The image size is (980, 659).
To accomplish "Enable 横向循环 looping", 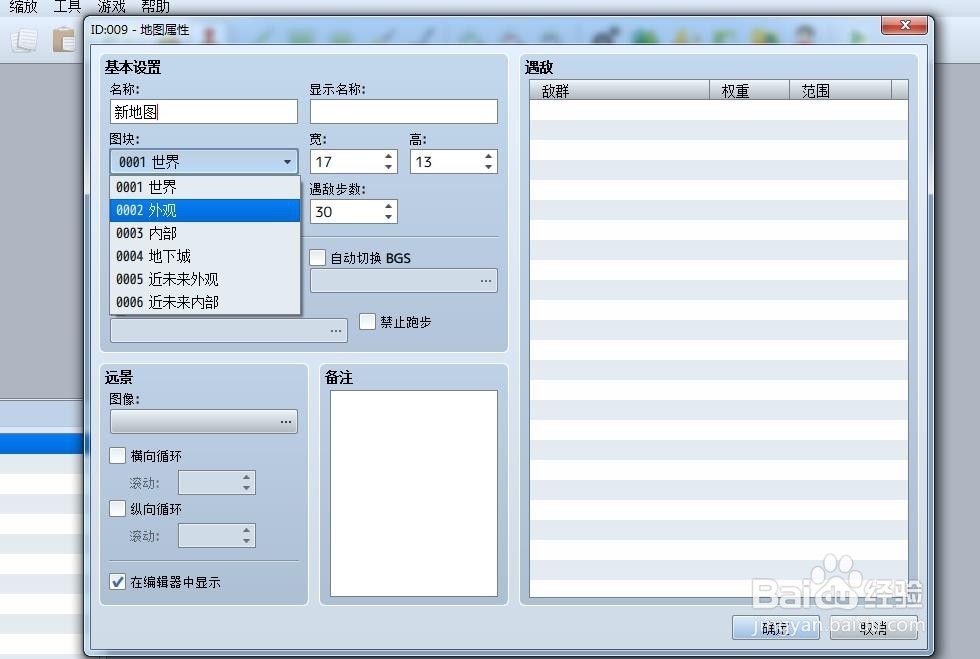I will pyautogui.click(x=117, y=455).
